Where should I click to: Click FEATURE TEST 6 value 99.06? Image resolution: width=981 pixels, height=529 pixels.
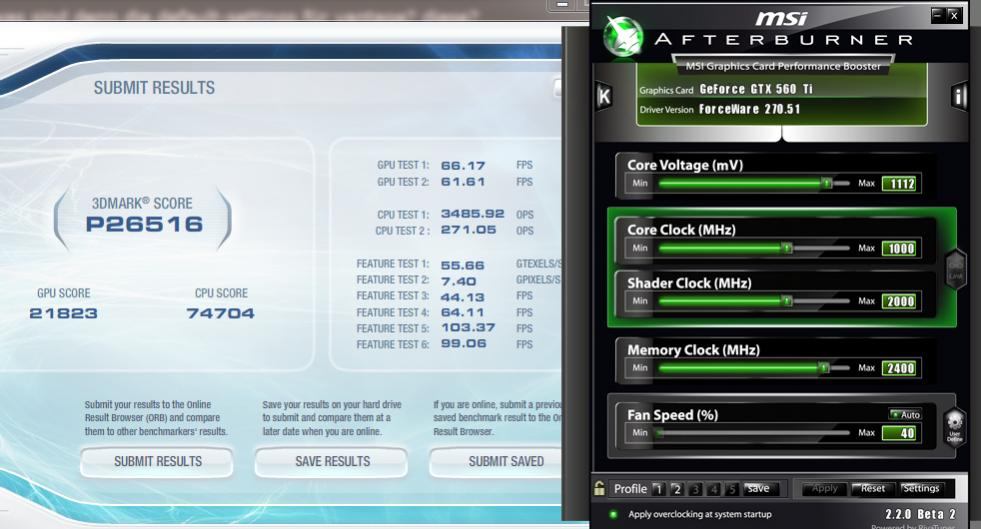[463, 344]
